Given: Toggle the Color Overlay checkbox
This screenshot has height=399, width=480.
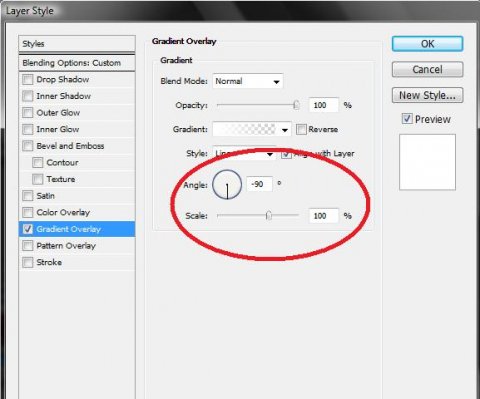Looking at the screenshot, I should (x=28, y=212).
